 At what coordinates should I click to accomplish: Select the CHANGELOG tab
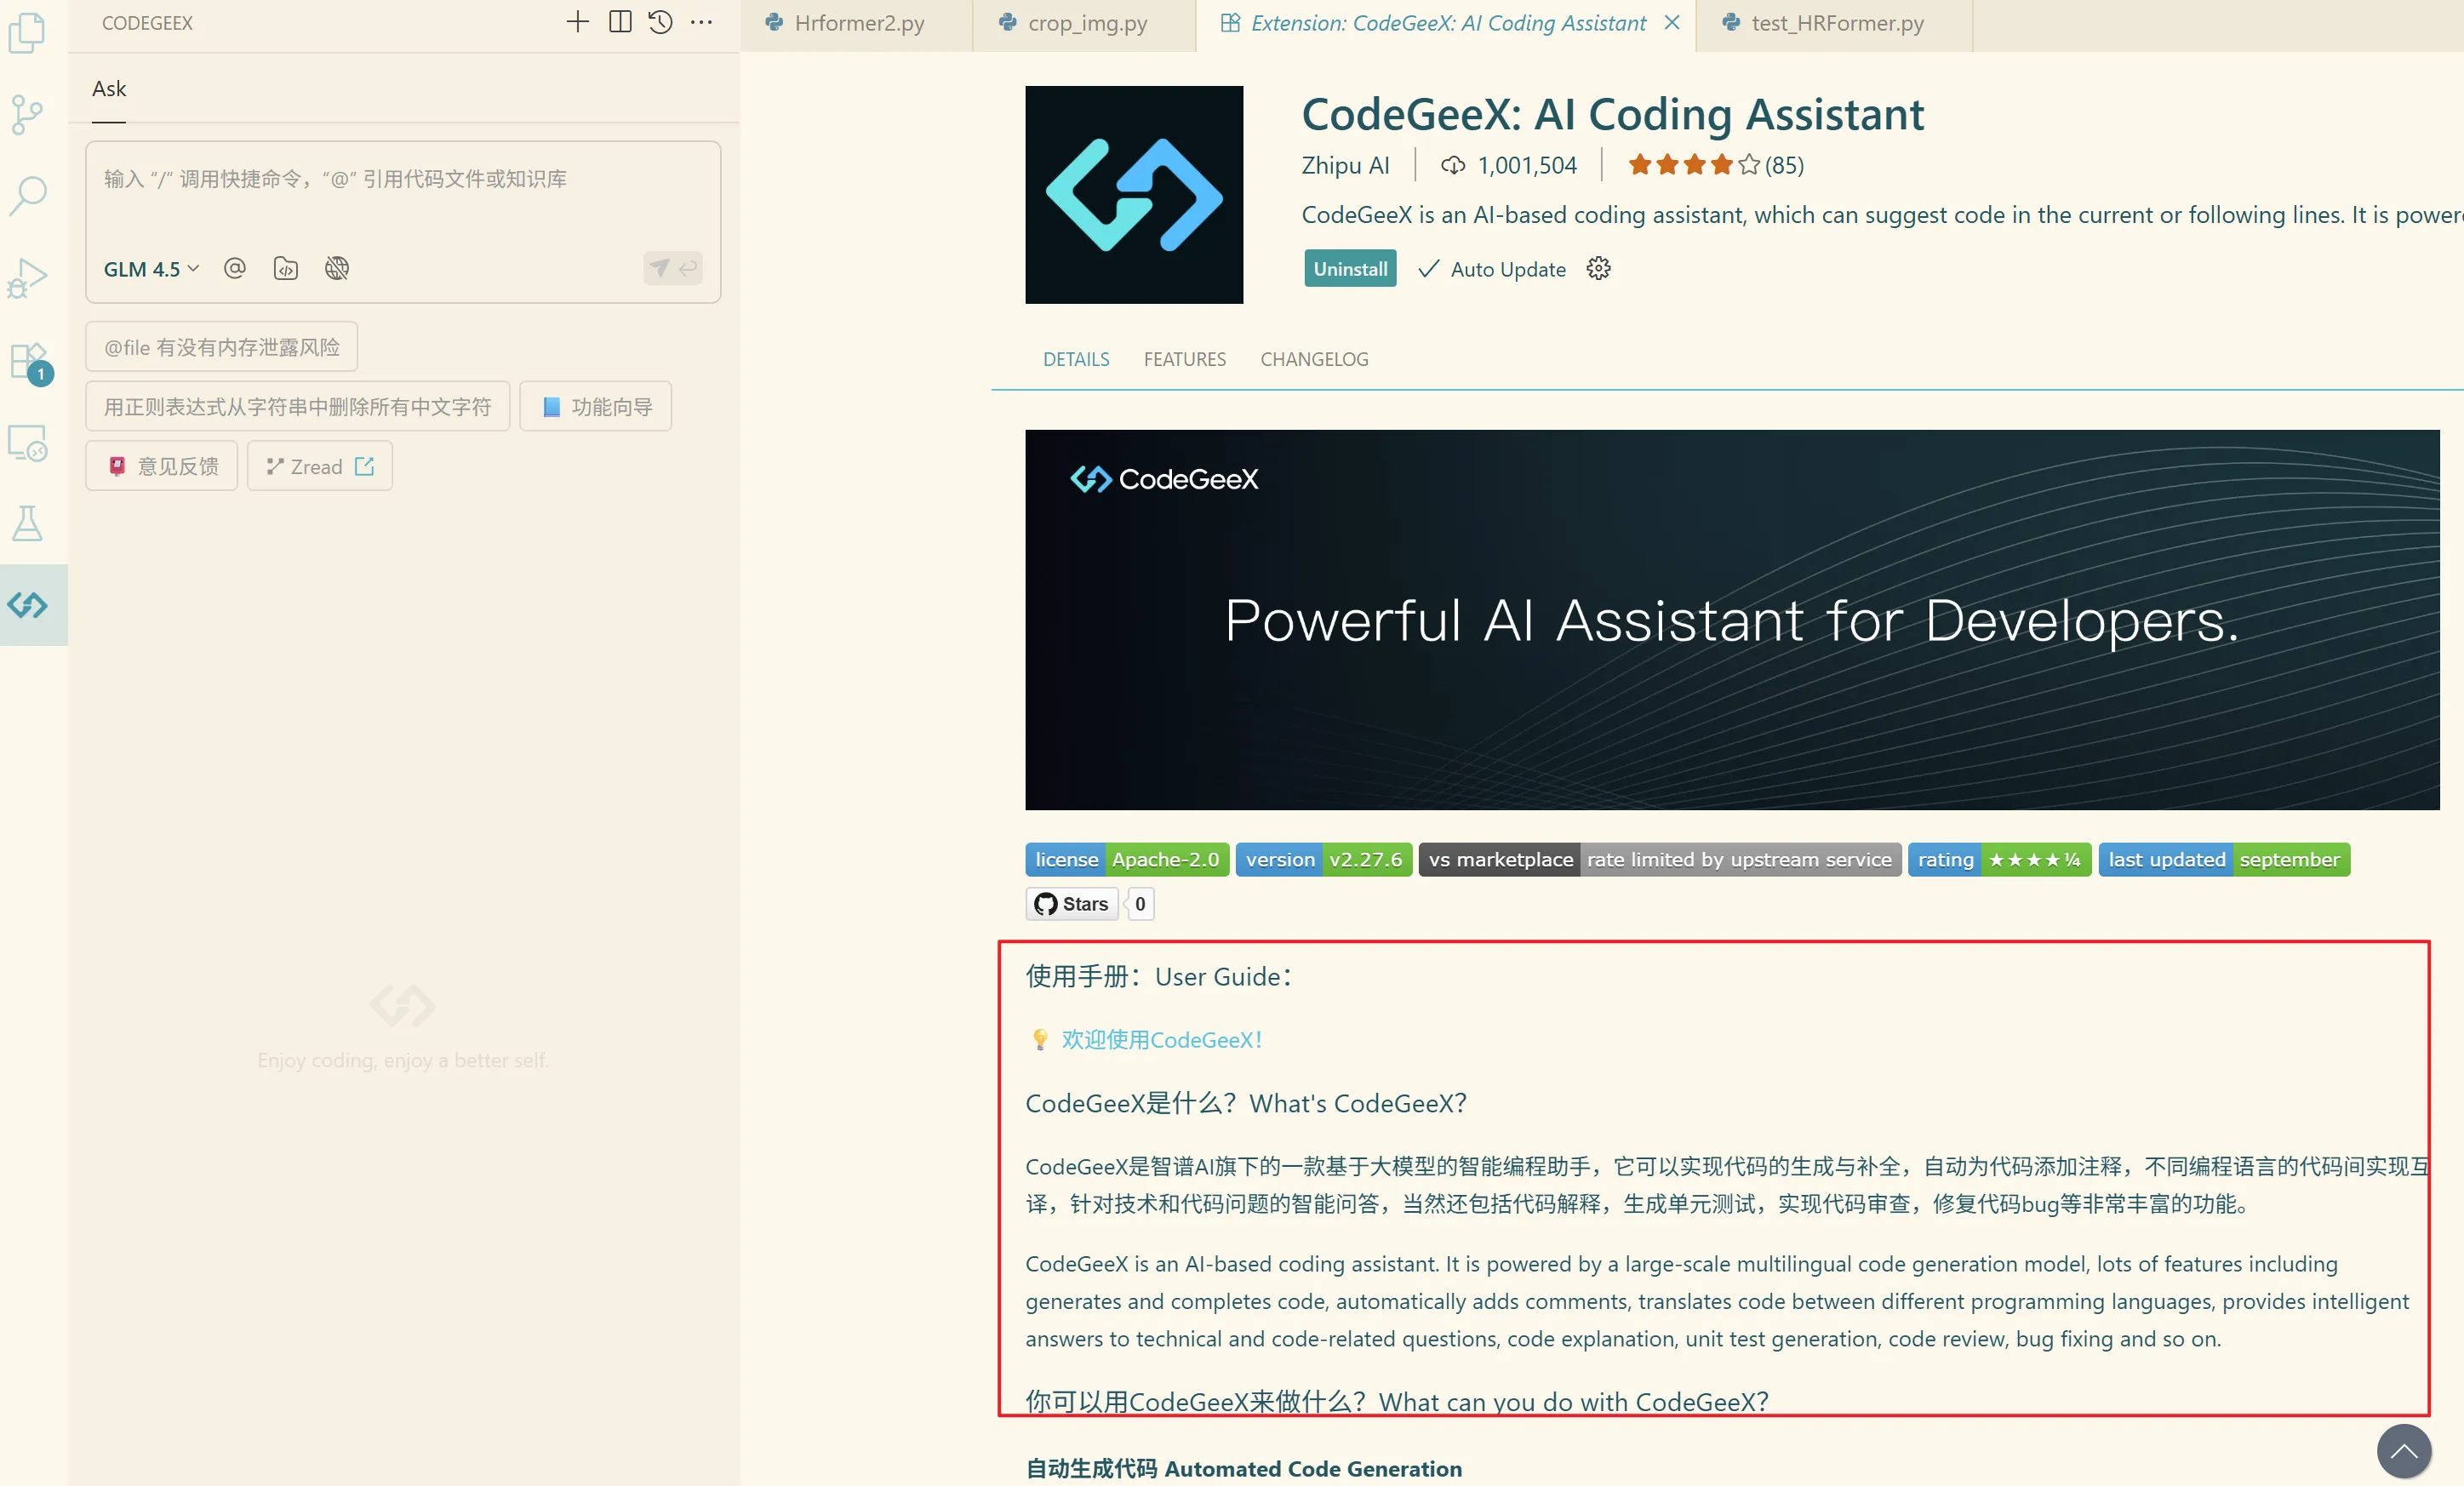(x=1314, y=359)
